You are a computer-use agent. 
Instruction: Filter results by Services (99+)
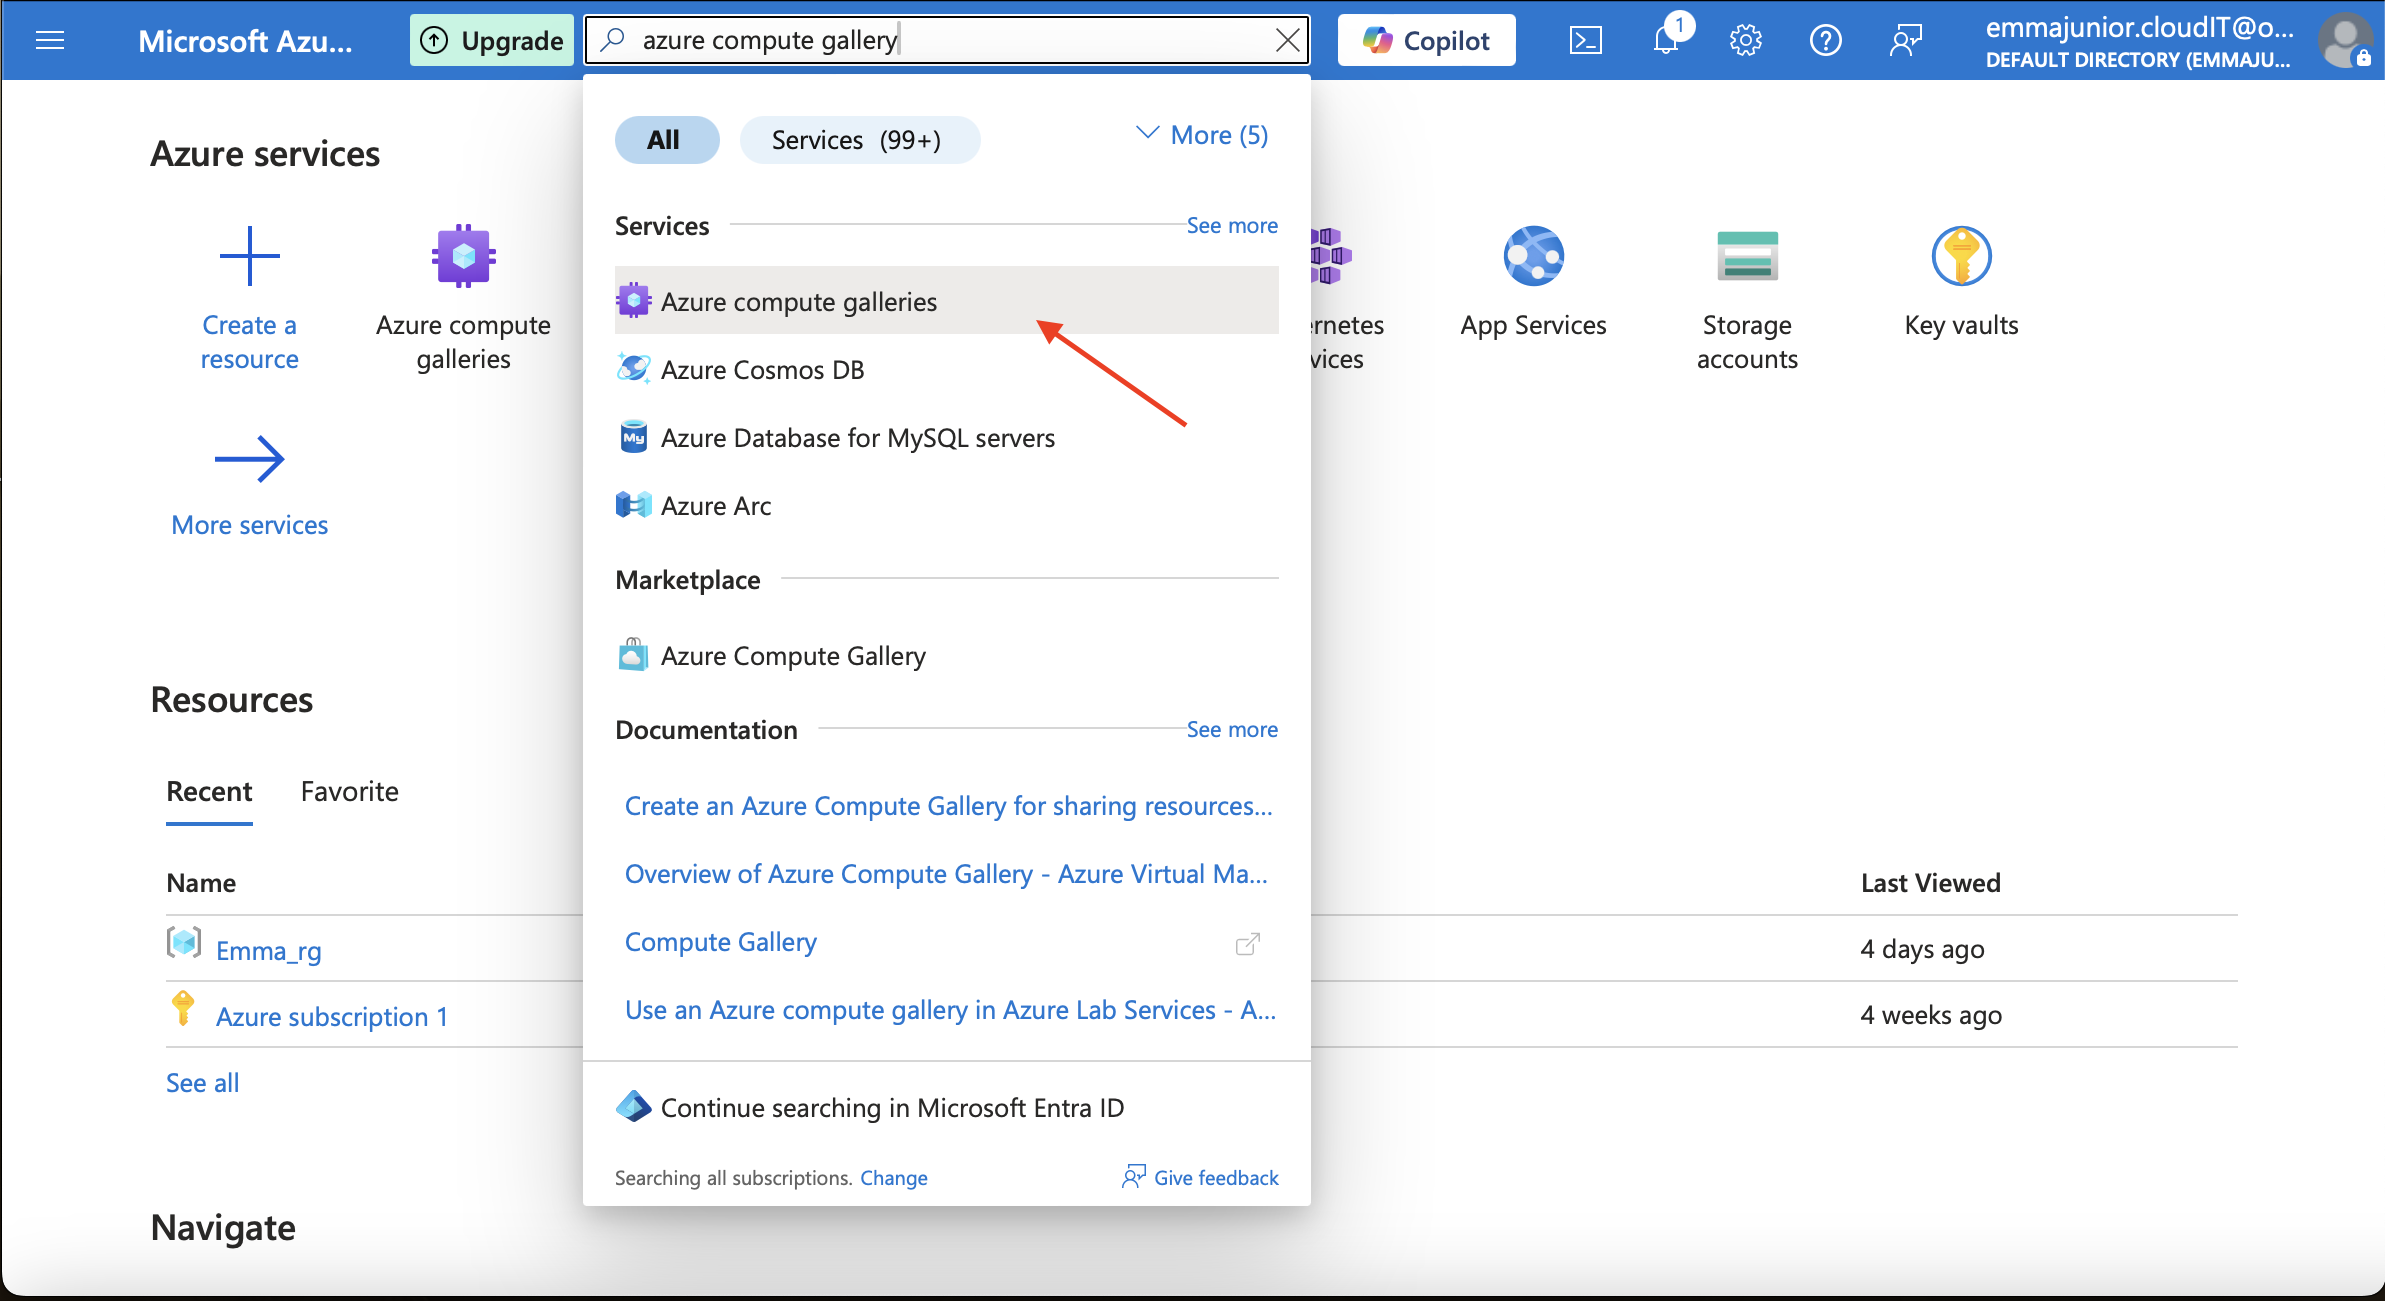click(859, 140)
